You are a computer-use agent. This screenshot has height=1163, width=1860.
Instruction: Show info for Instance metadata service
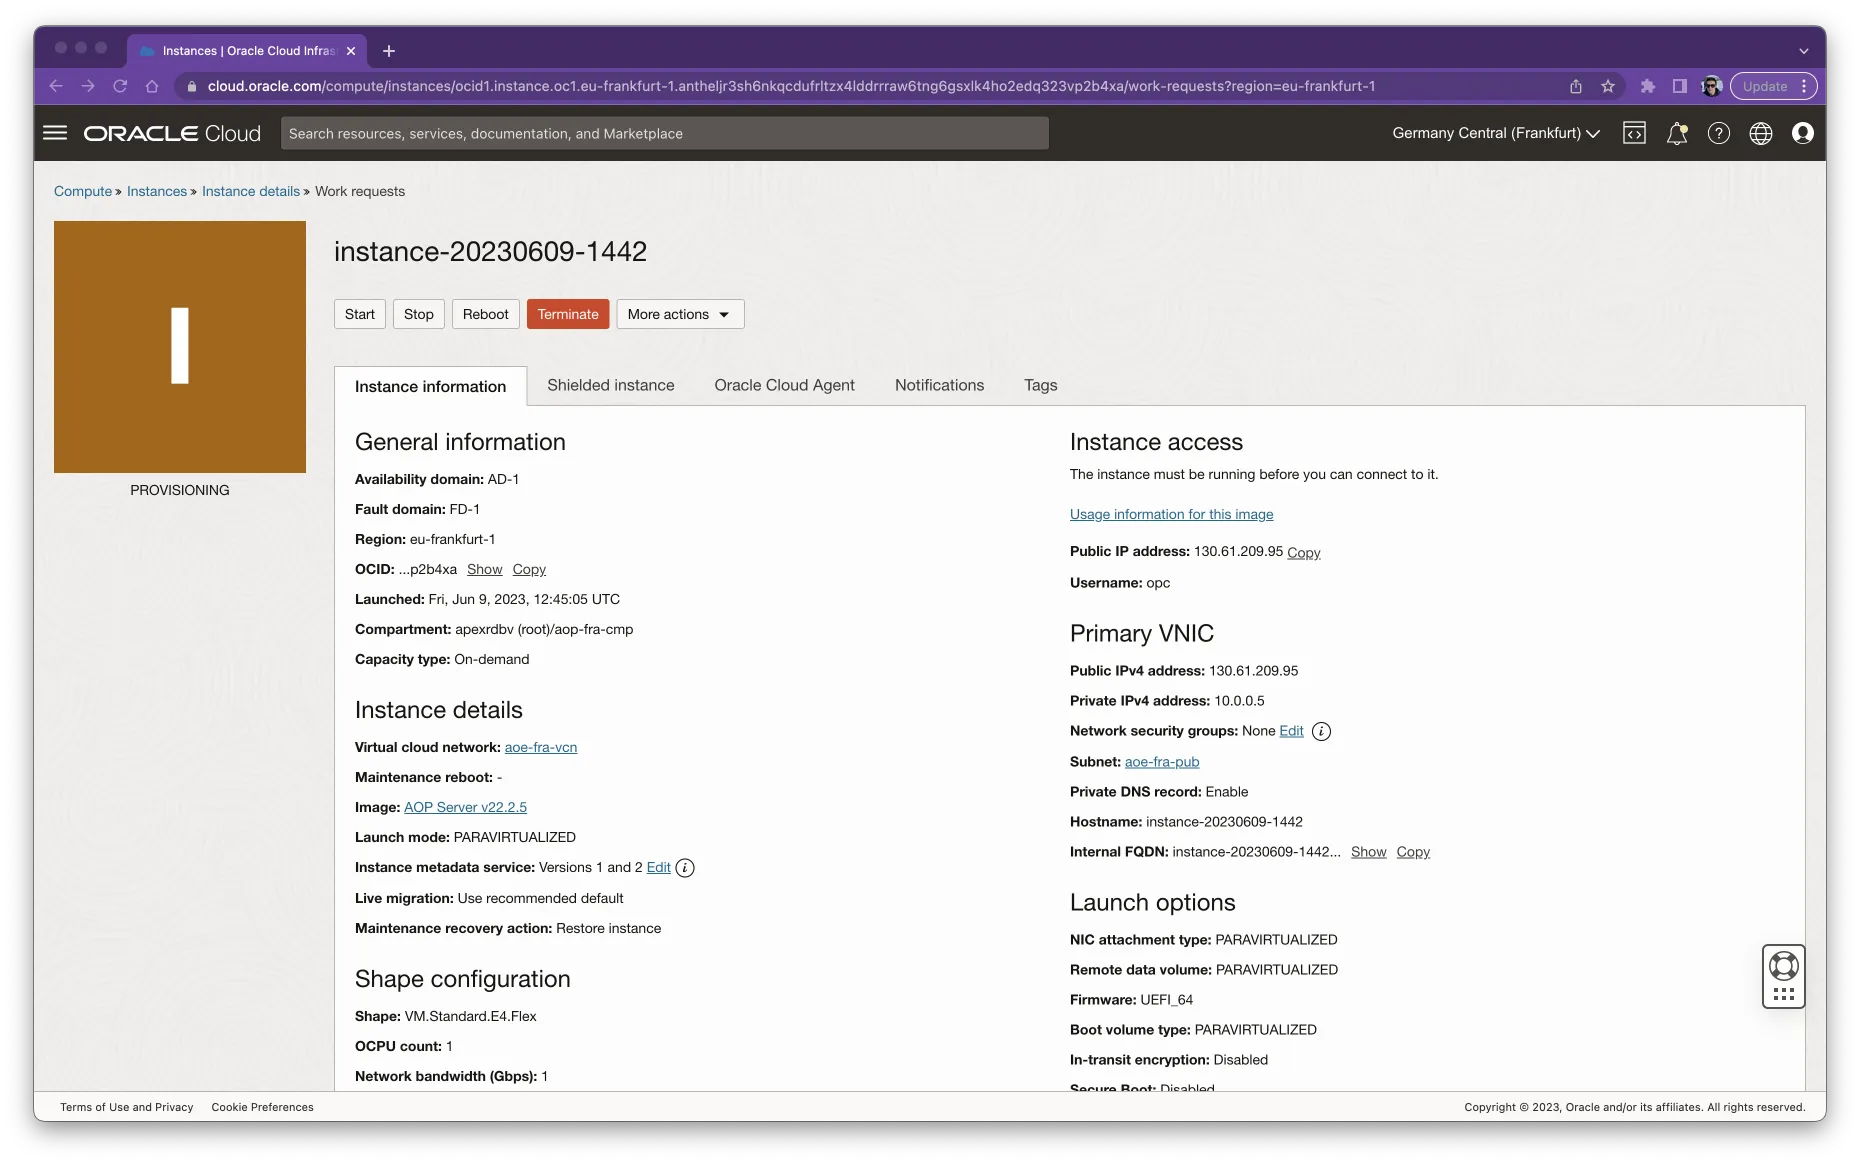pos(685,868)
